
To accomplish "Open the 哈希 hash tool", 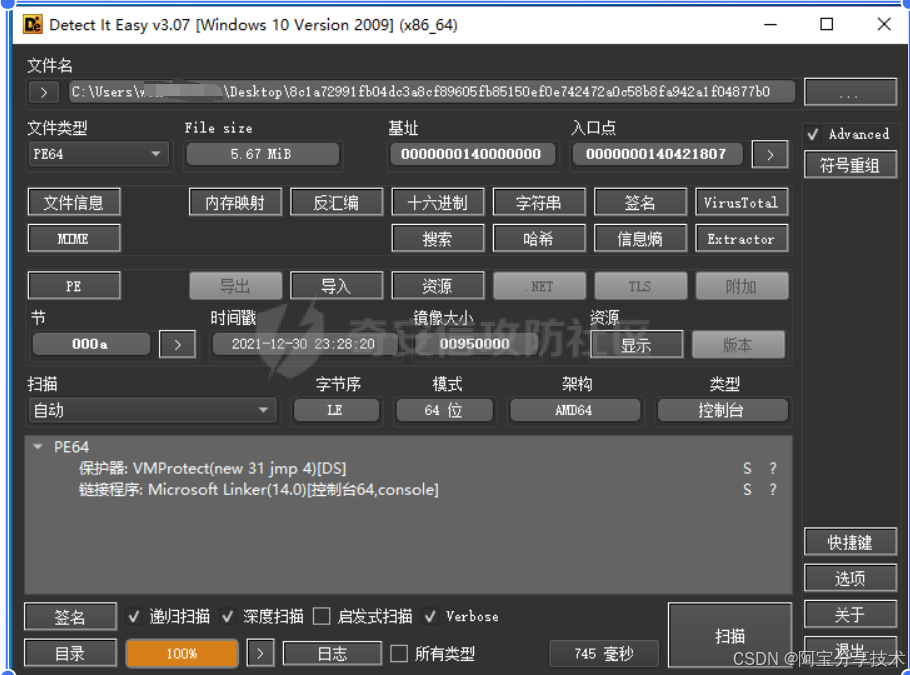I will pos(539,239).
